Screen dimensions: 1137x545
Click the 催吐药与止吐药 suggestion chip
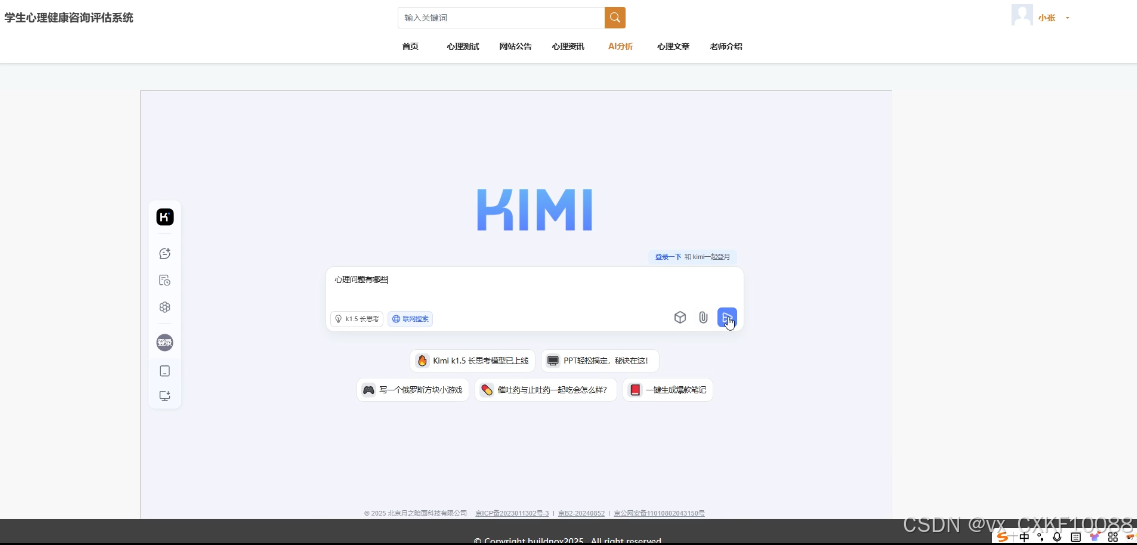(x=545, y=390)
